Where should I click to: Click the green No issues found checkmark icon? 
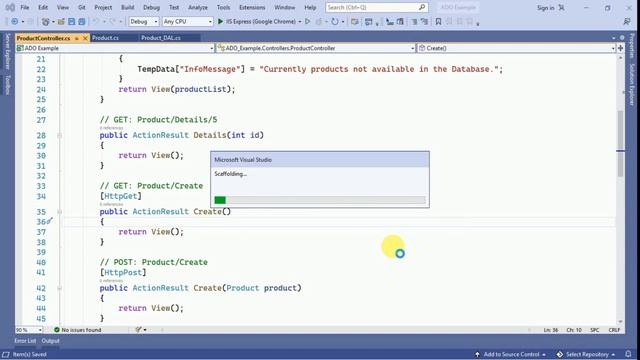(57, 329)
